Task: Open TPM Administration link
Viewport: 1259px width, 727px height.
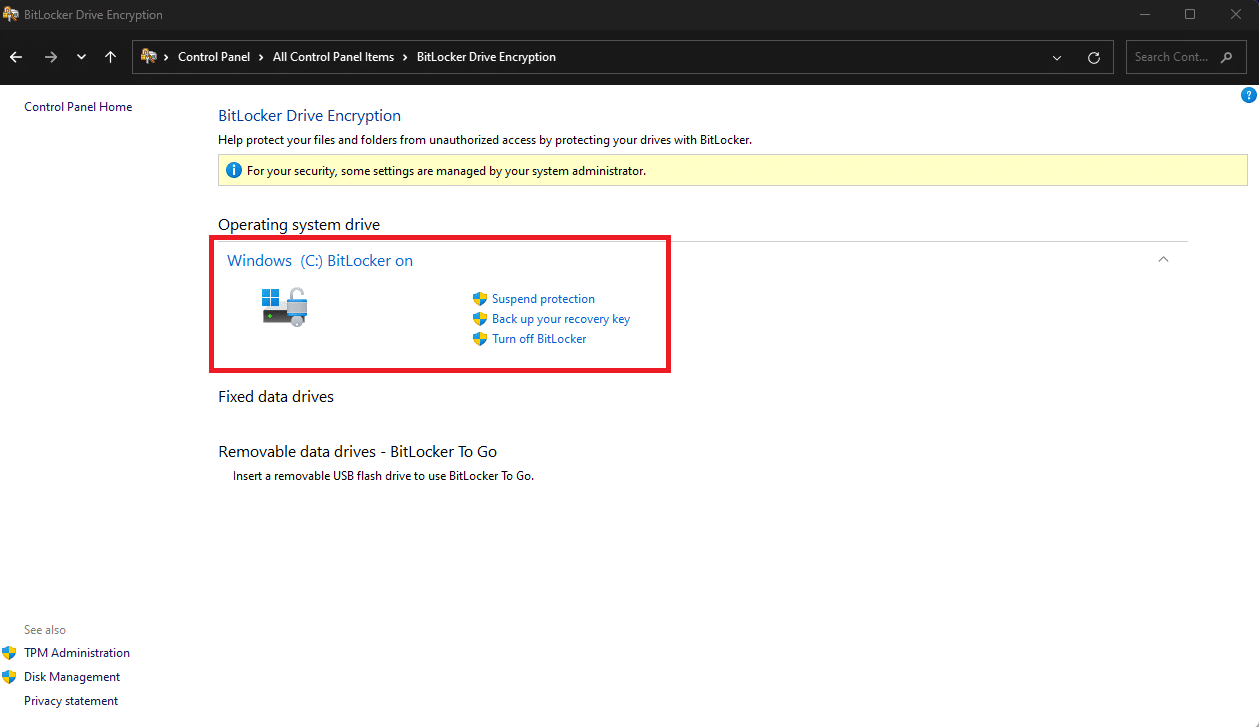Action: (77, 653)
